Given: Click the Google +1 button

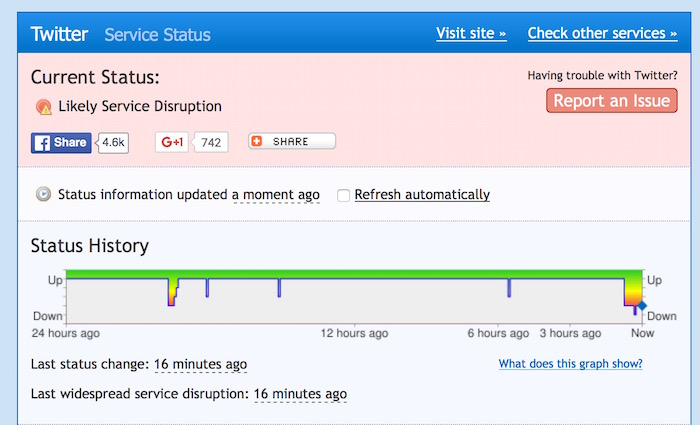Looking at the screenshot, I should (x=172, y=142).
